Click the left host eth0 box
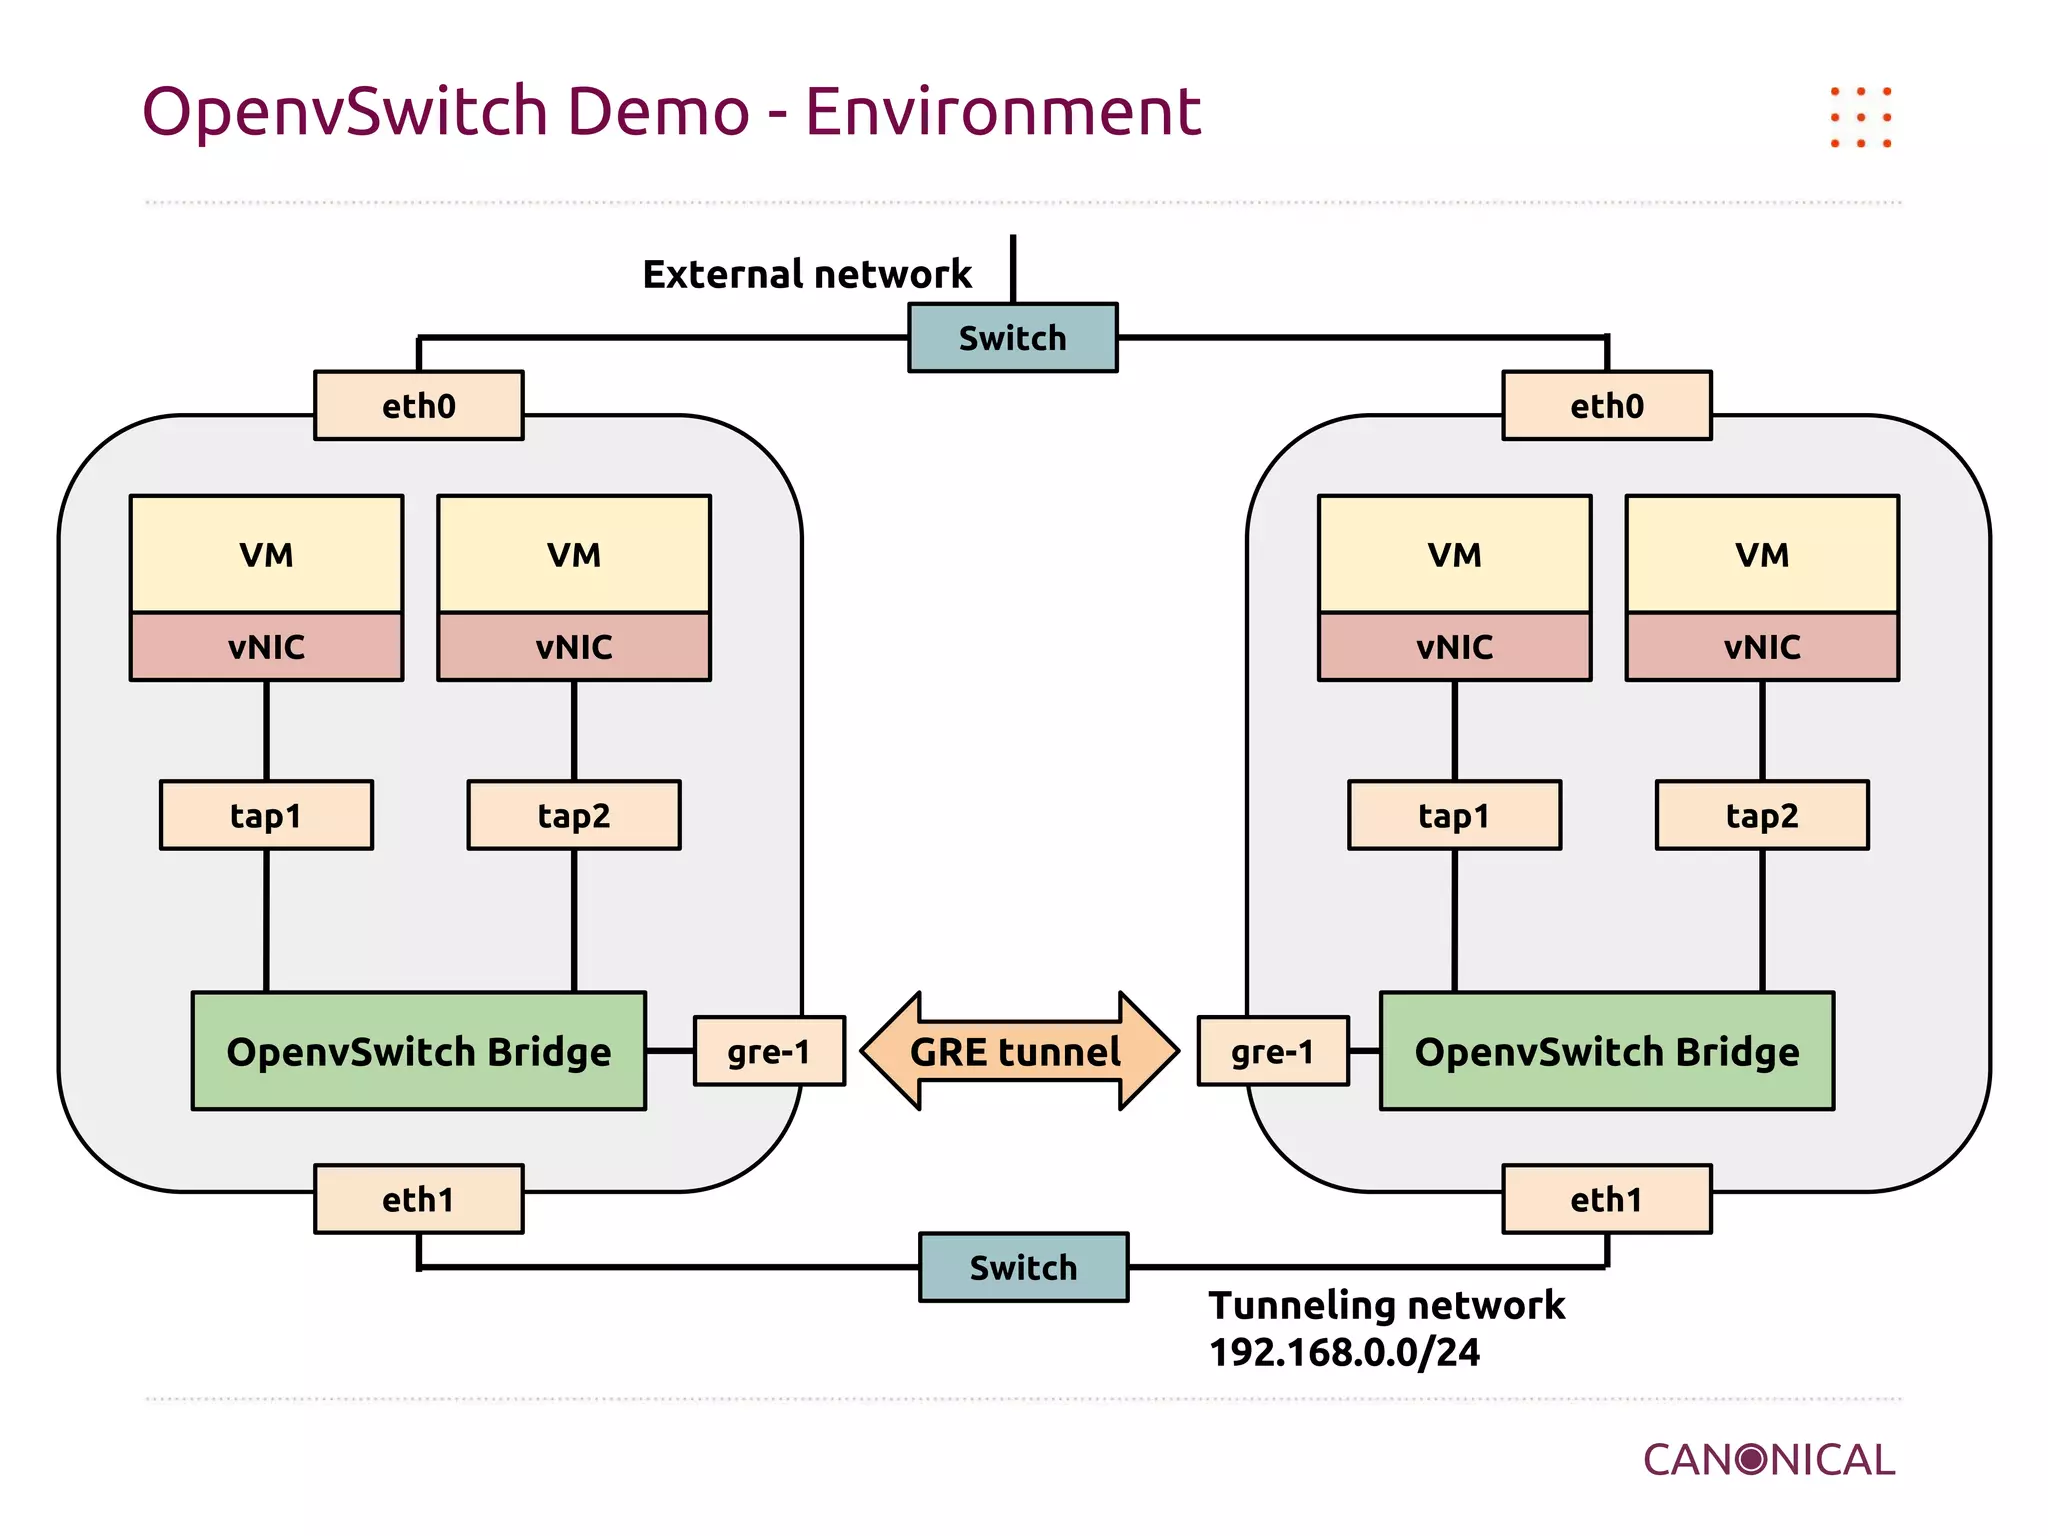2048x1536 pixels. [x=418, y=406]
